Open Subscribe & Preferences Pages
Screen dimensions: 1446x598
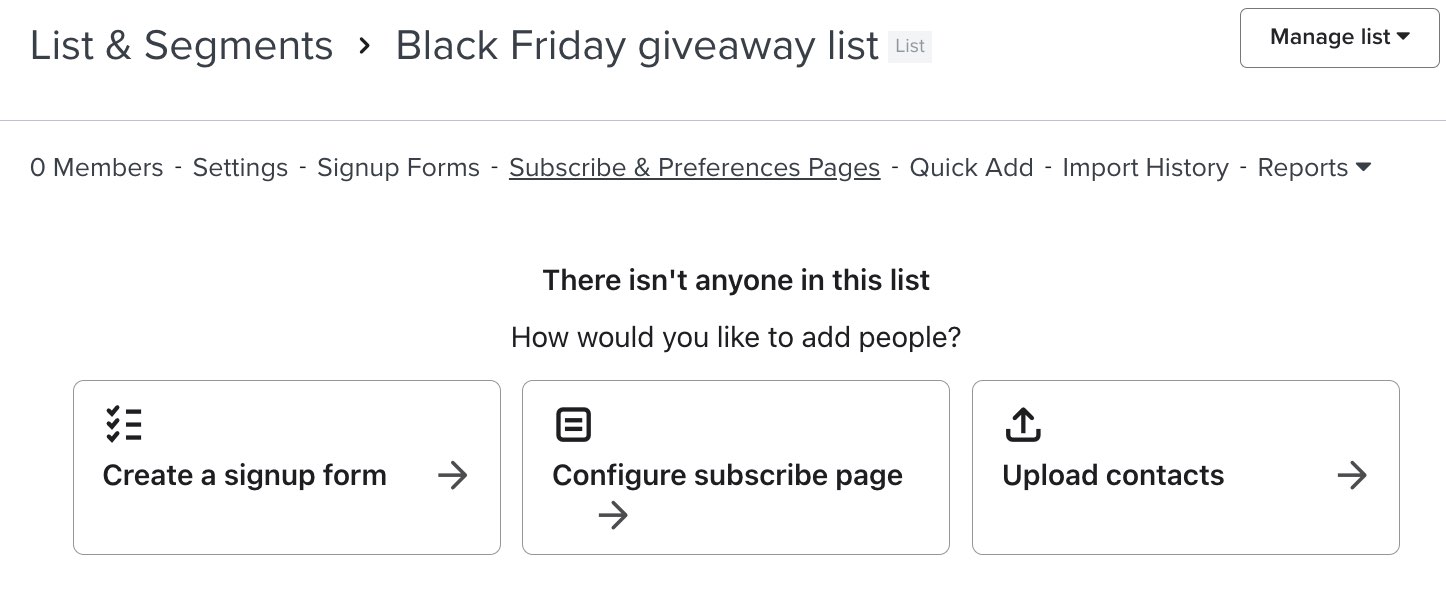(x=694, y=168)
